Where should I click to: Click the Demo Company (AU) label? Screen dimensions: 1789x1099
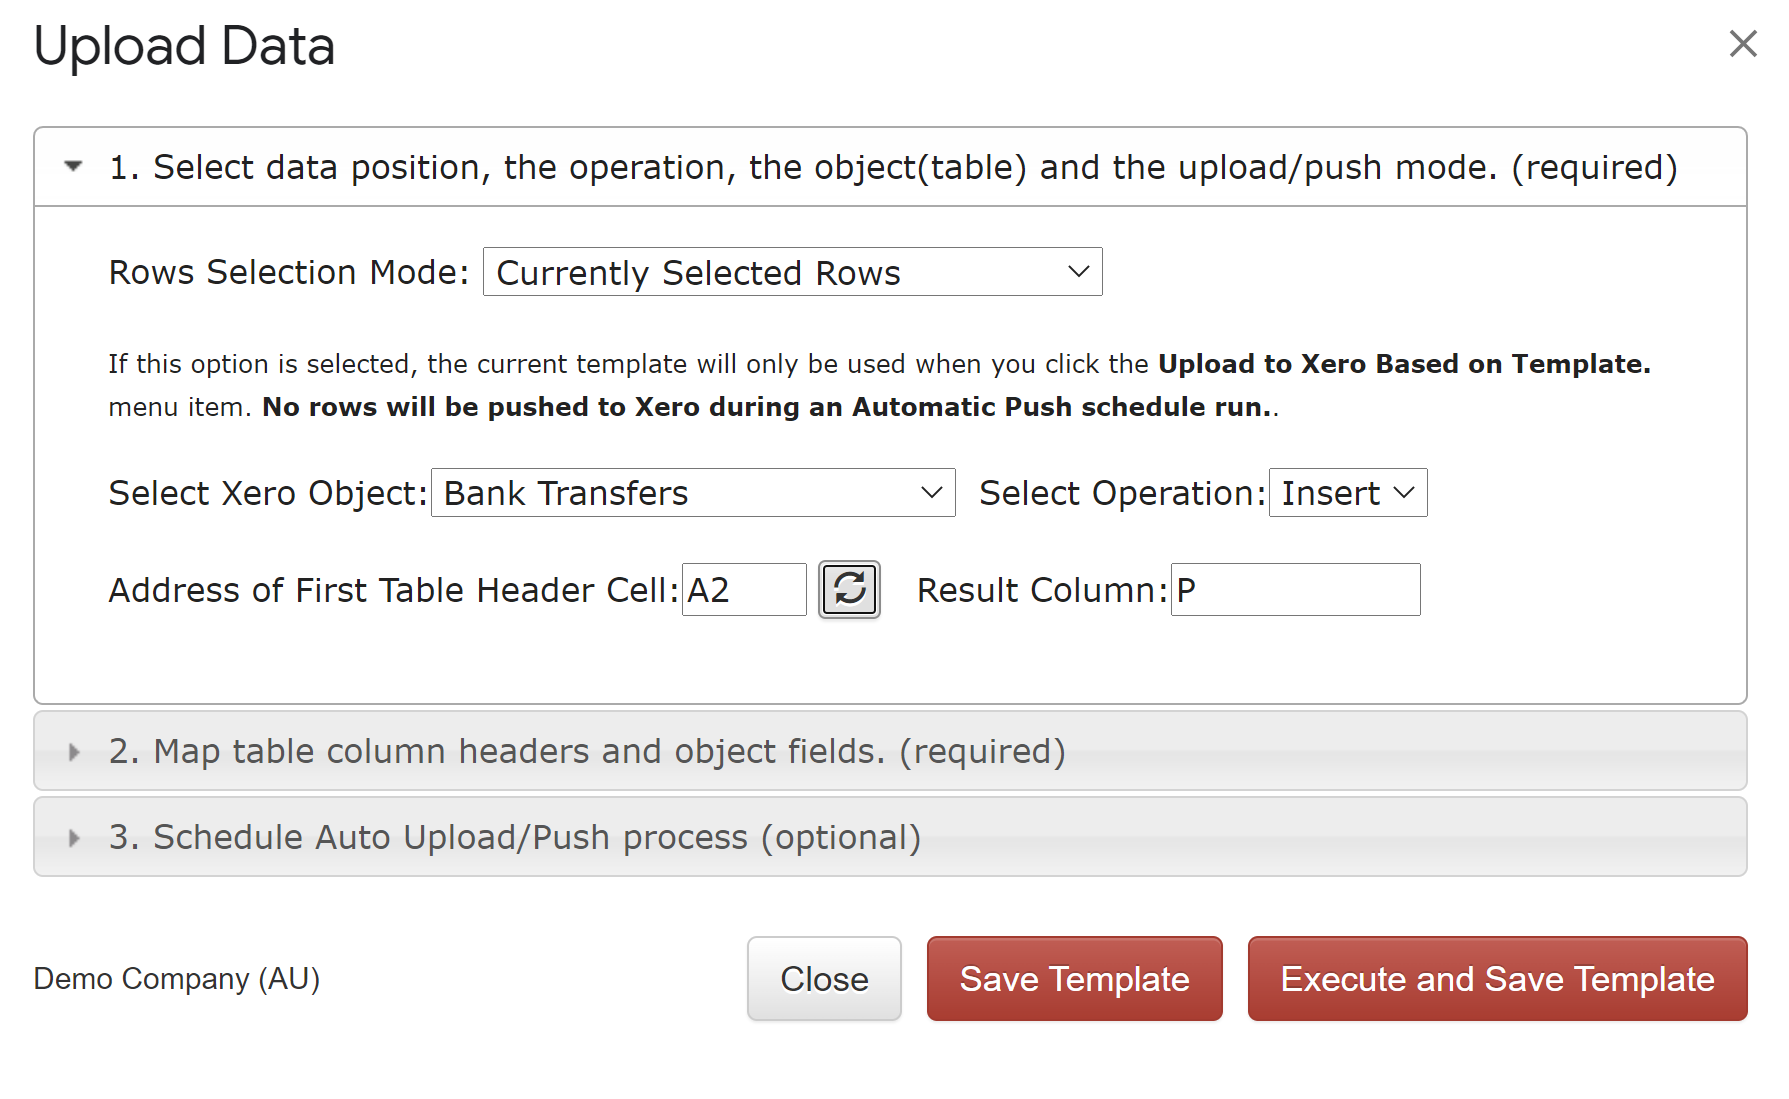tap(177, 979)
